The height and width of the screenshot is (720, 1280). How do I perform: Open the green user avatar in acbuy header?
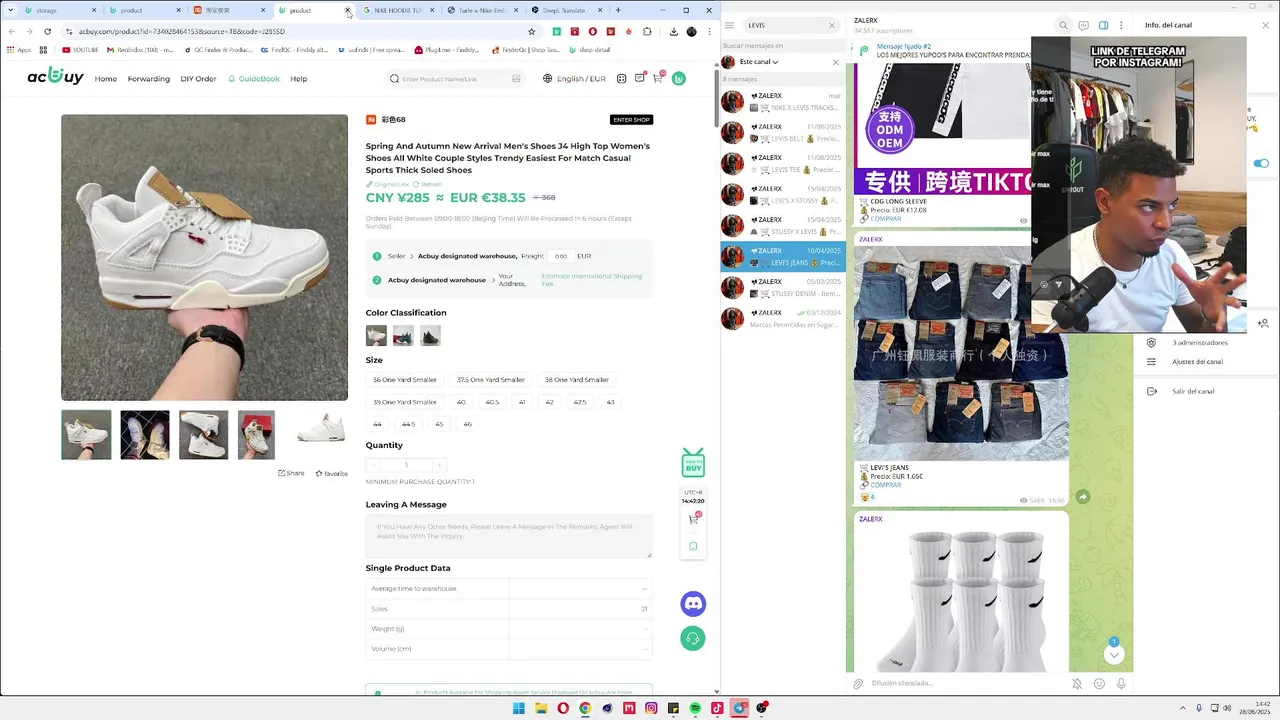(x=679, y=78)
